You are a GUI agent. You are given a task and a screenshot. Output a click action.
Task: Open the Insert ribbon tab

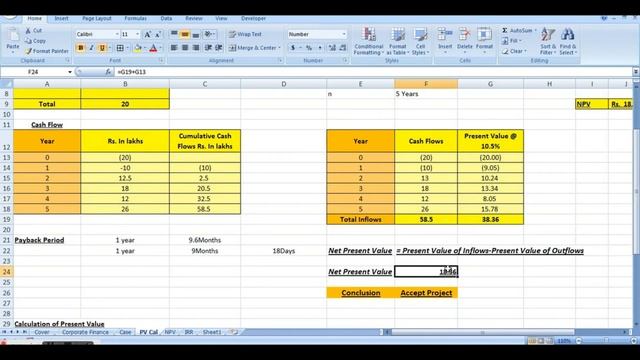61,18
